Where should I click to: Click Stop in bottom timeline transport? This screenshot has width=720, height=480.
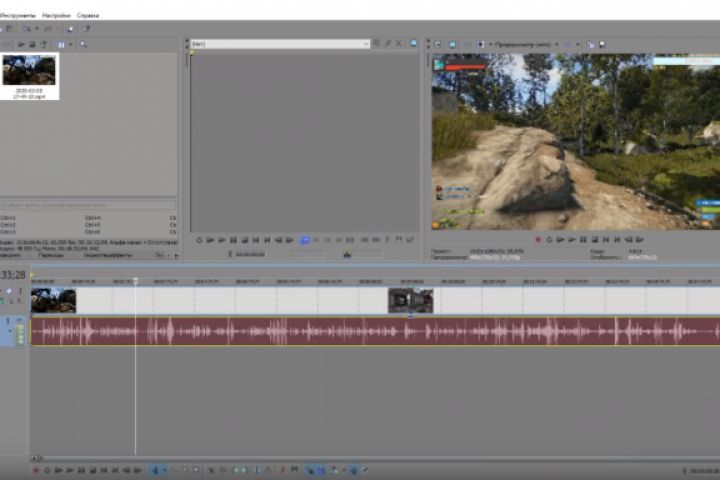pyautogui.click(x=93, y=470)
